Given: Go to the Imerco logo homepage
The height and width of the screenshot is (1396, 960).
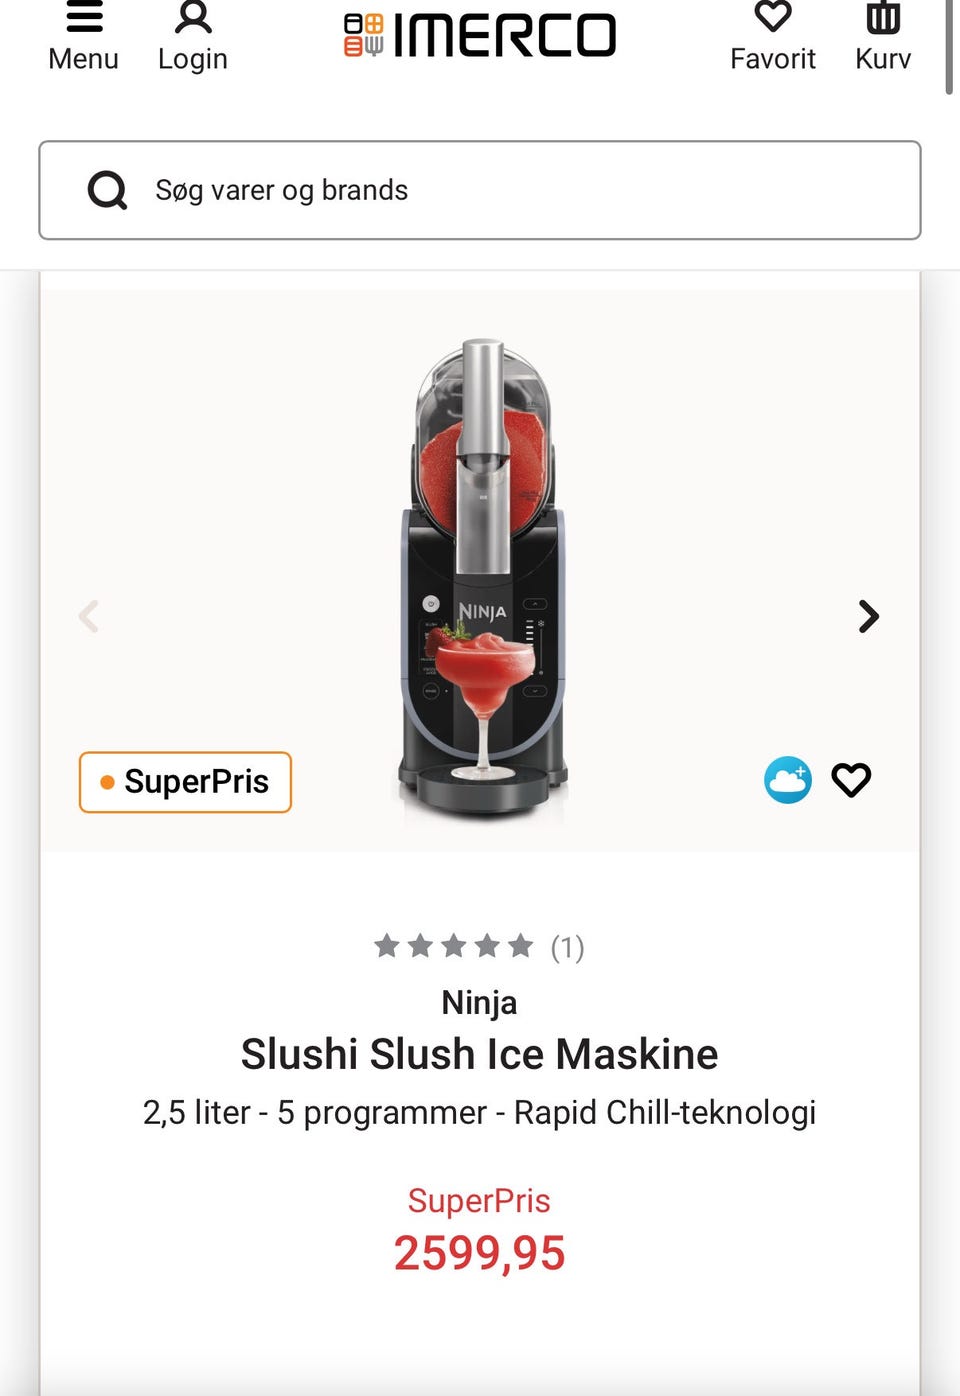Looking at the screenshot, I should pyautogui.click(x=480, y=36).
